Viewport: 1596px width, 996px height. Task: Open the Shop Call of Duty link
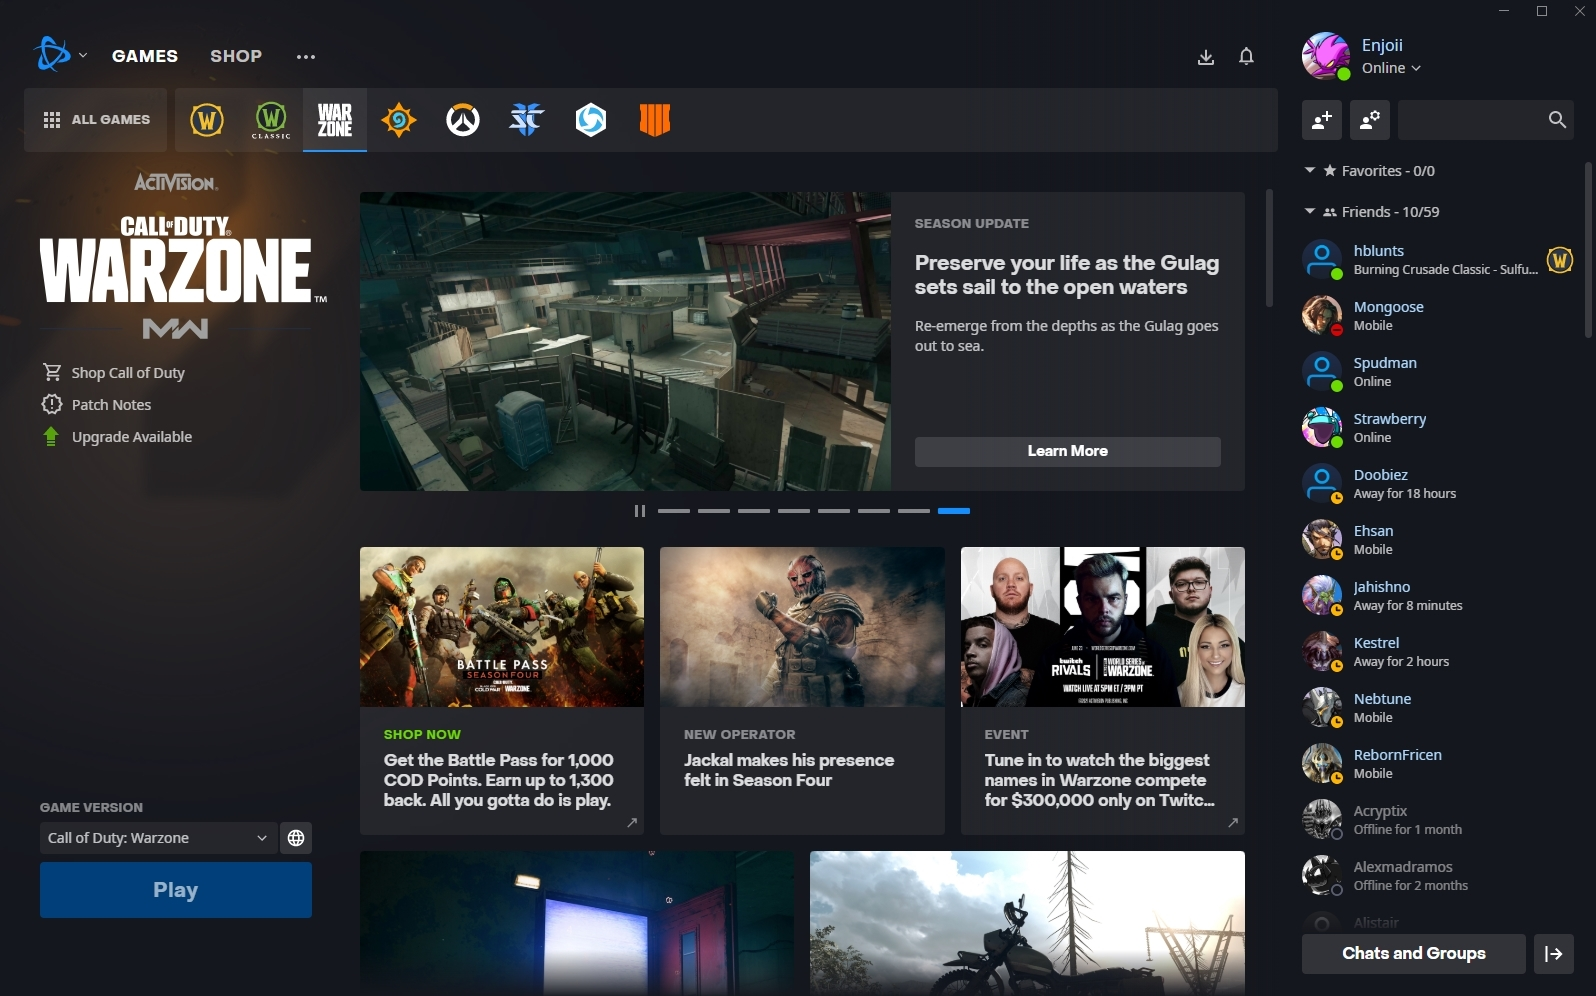[128, 373]
